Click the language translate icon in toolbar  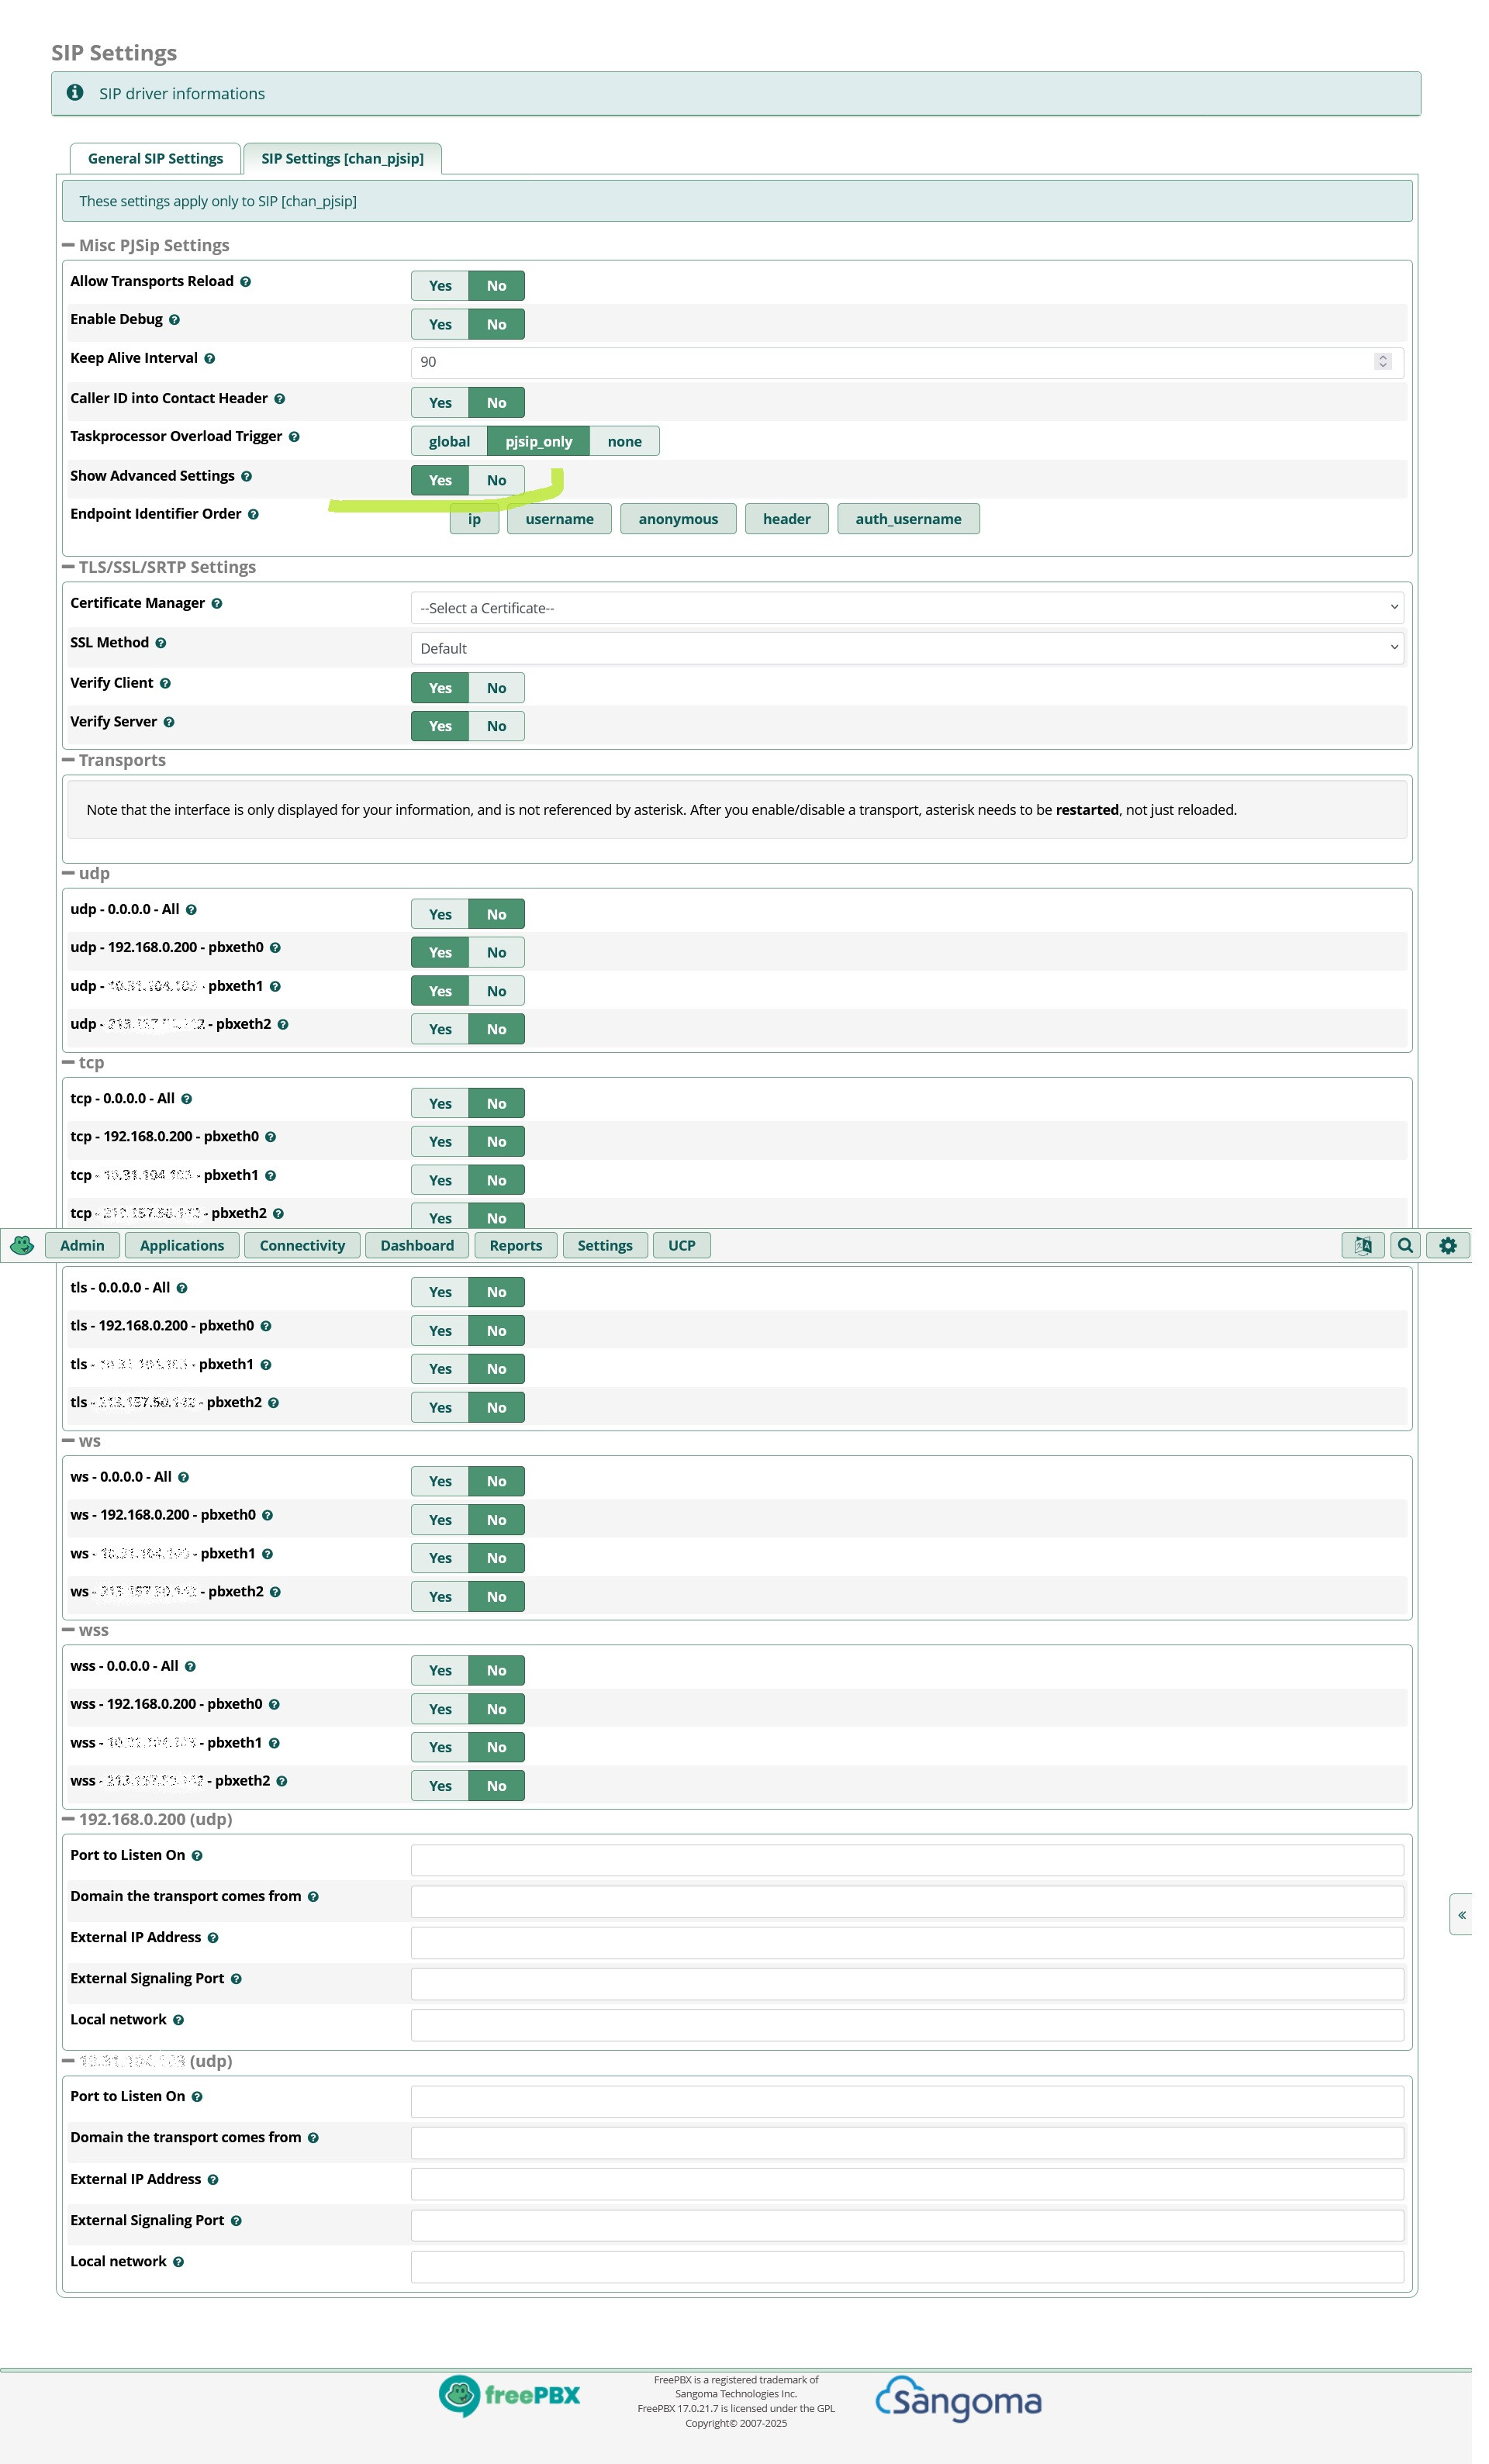pos(1362,1245)
